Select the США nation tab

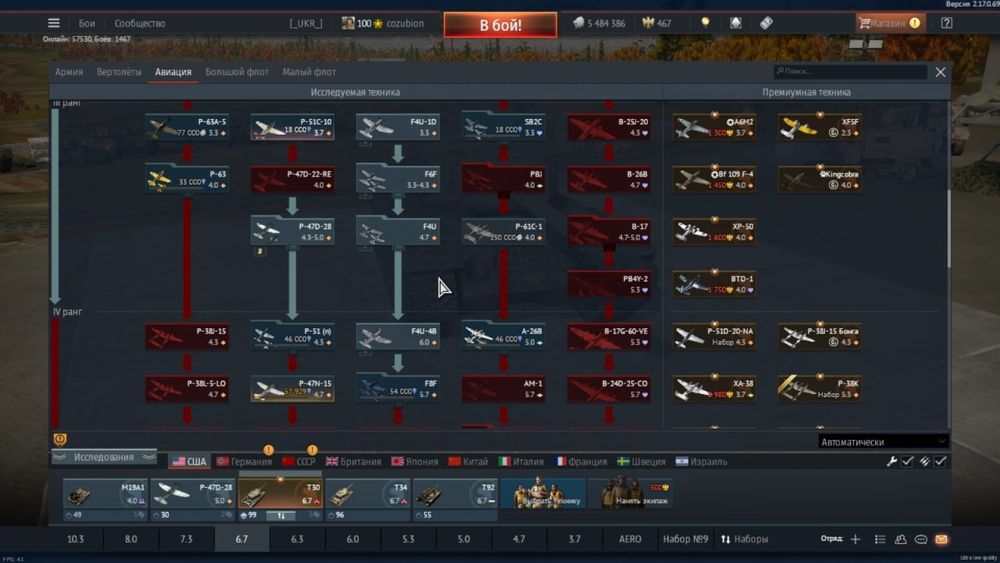(190, 461)
